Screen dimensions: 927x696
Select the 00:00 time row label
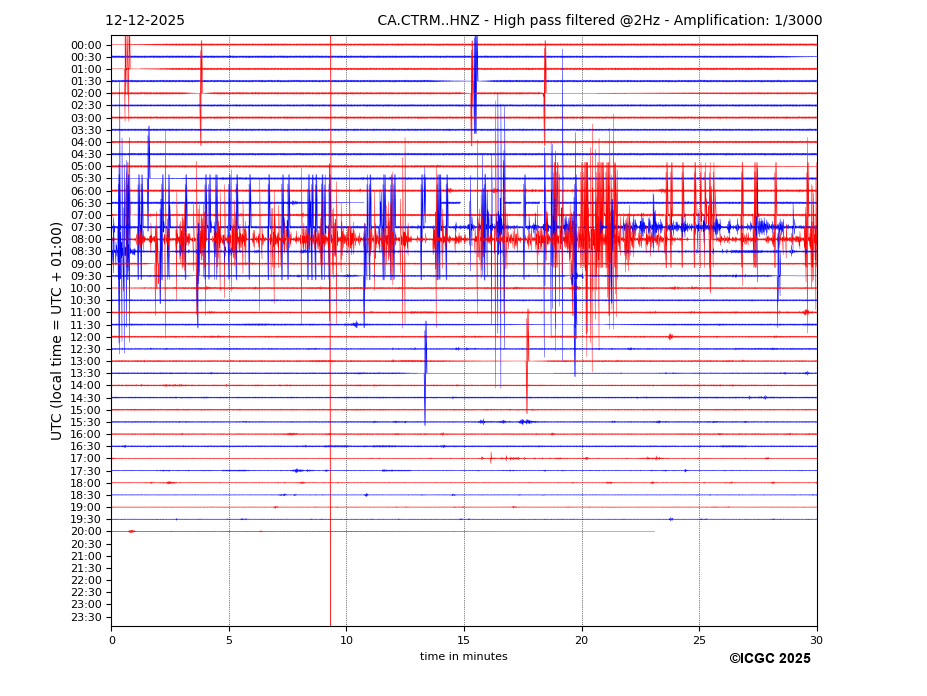(x=86, y=45)
